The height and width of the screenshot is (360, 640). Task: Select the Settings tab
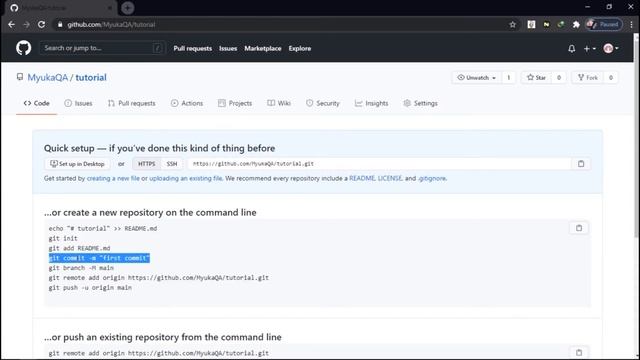coord(420,103)
